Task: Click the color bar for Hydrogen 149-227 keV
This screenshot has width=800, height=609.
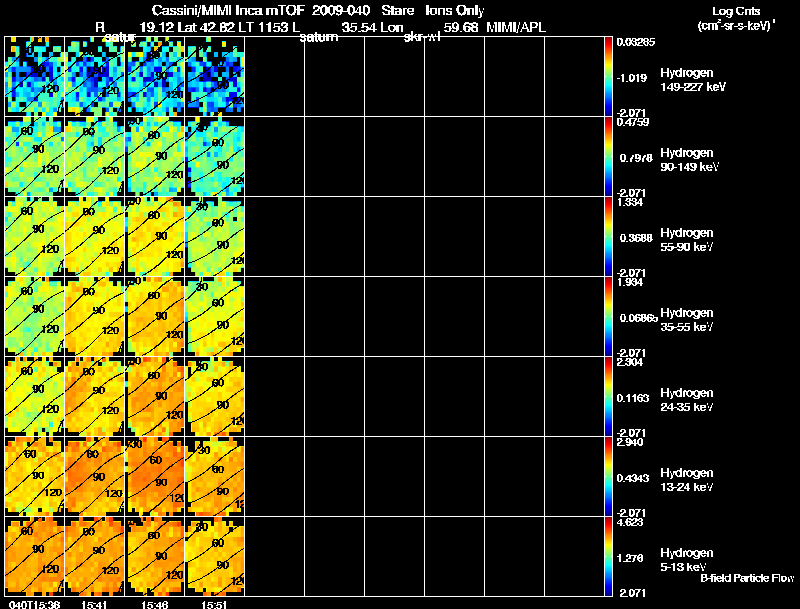Action: [608, 77]
